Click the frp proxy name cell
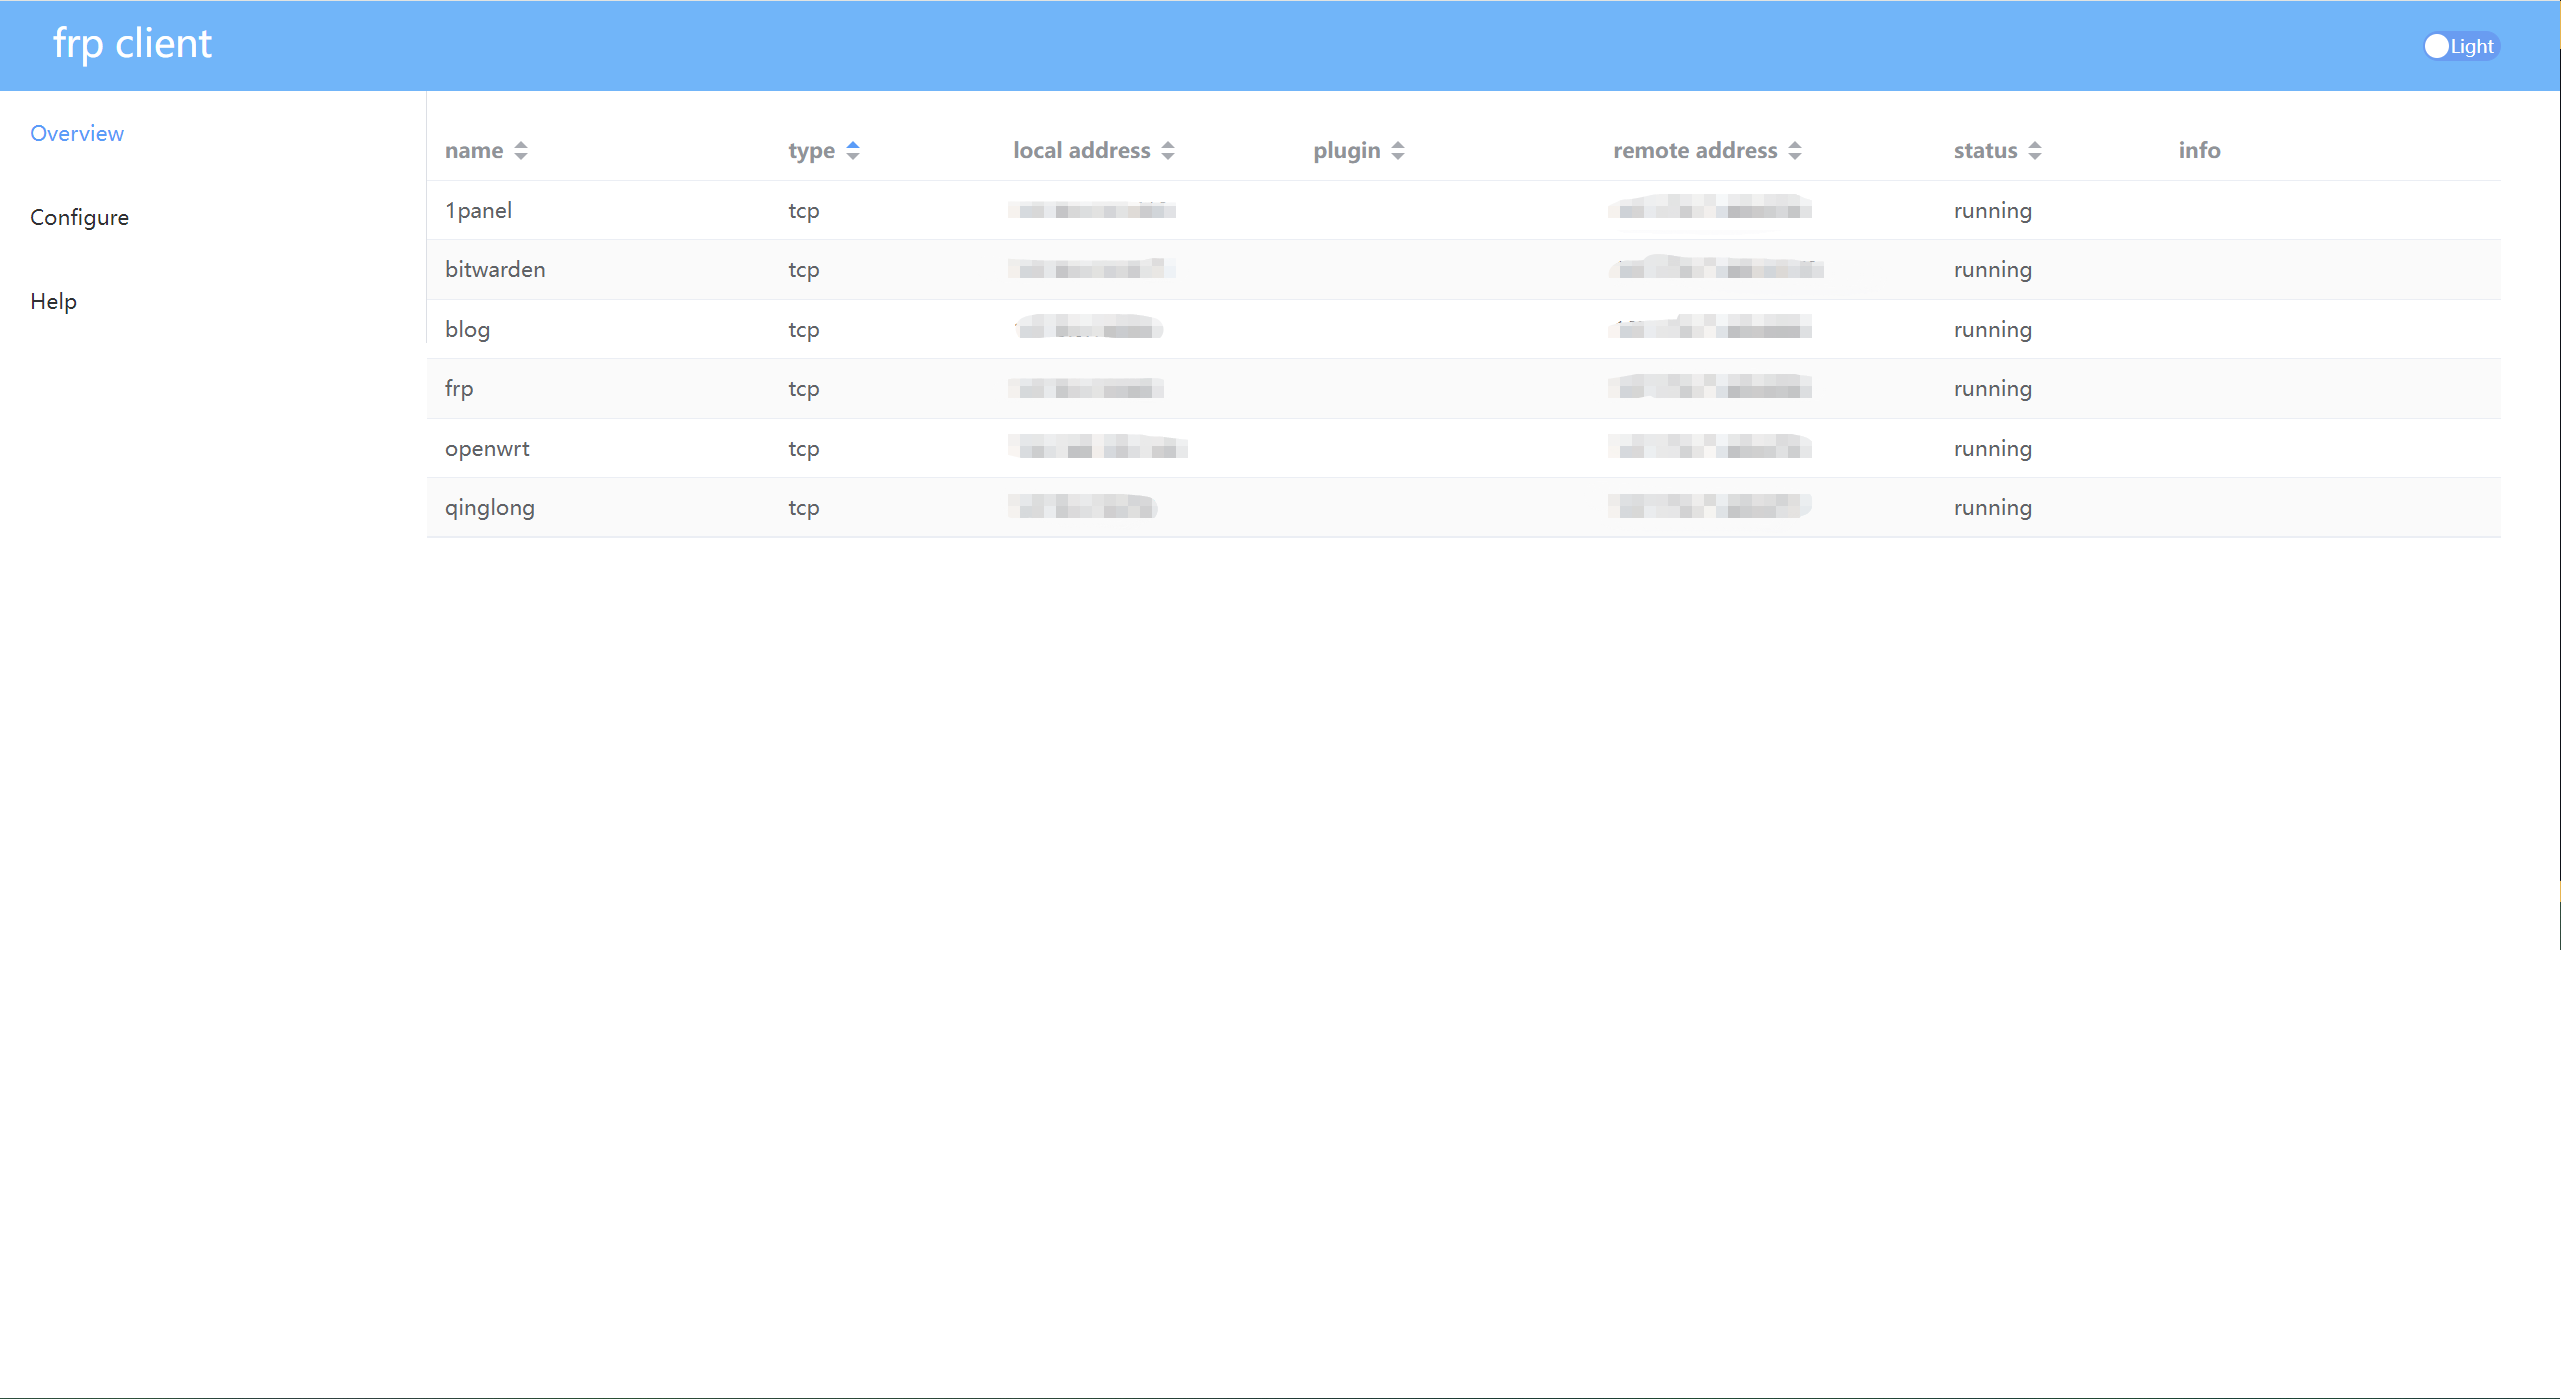This screenshot has width=2561, height=1399. click(459, 389)
